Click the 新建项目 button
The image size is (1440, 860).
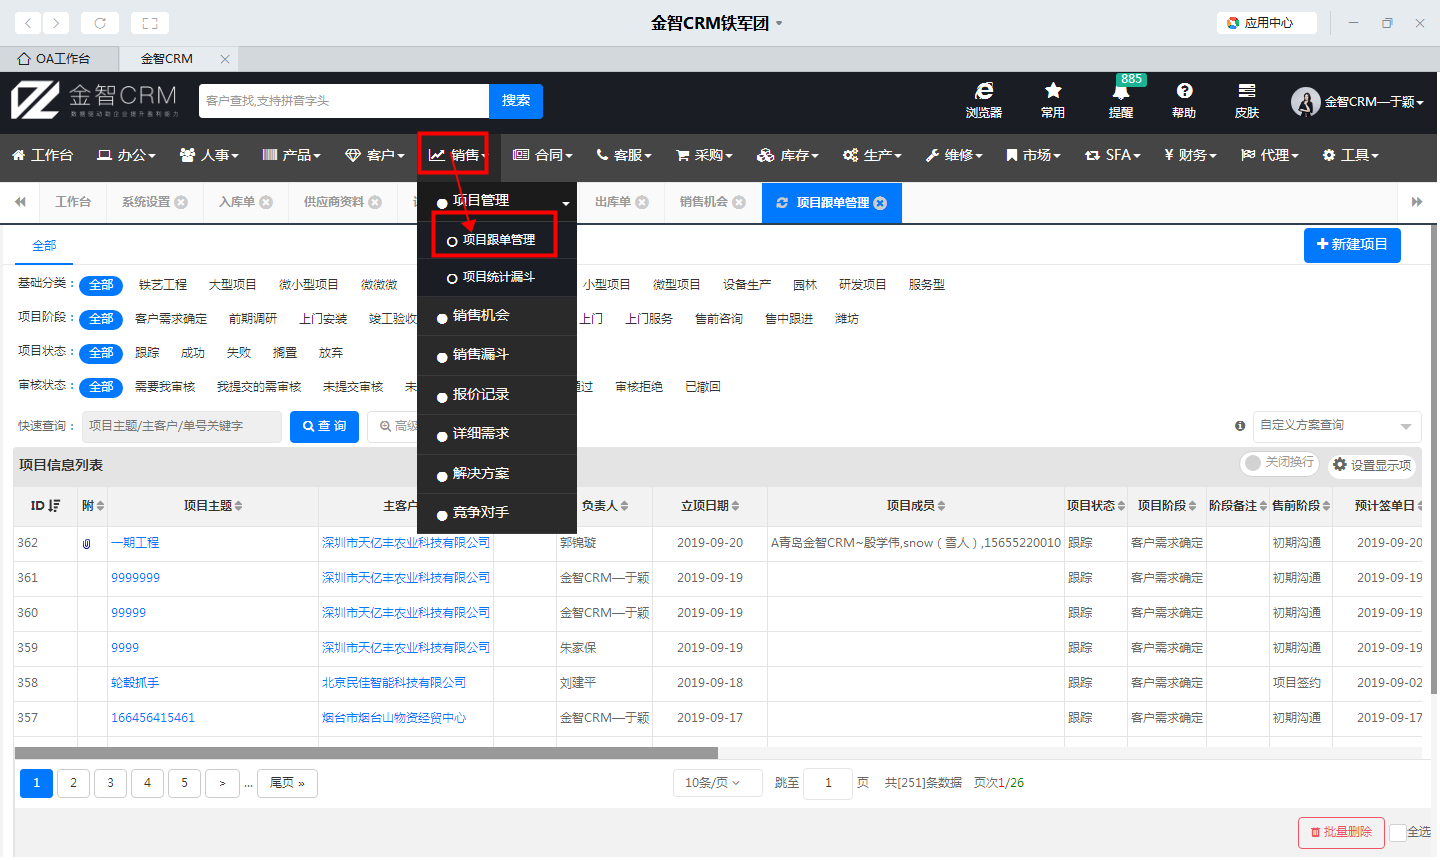1352,245
